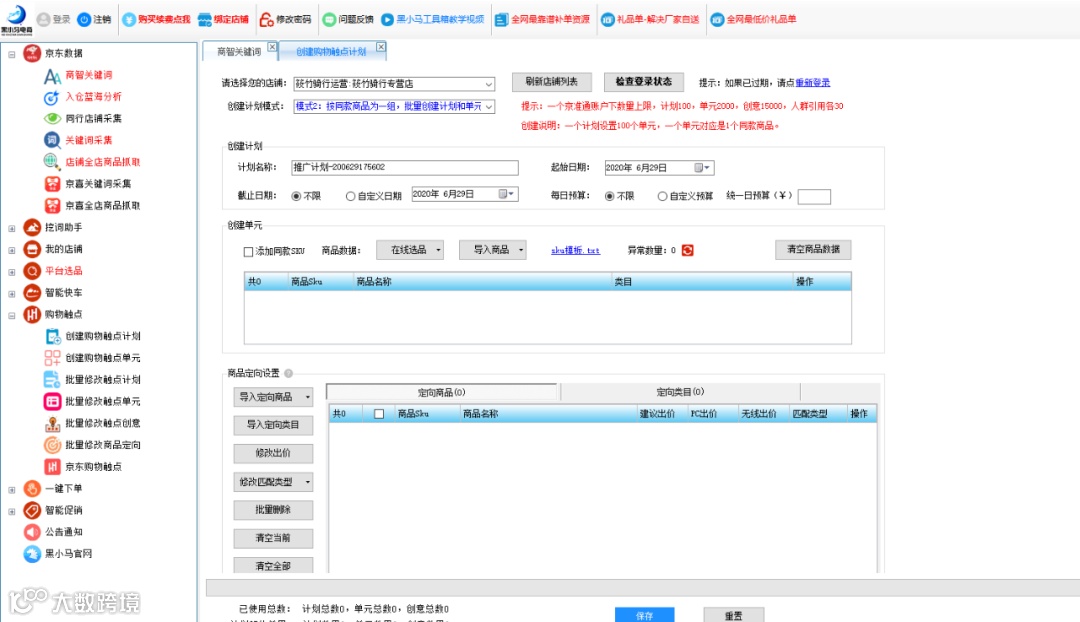Open the 起始日期 date picker
Screen dimensions: 1080x622
point(702,167)
